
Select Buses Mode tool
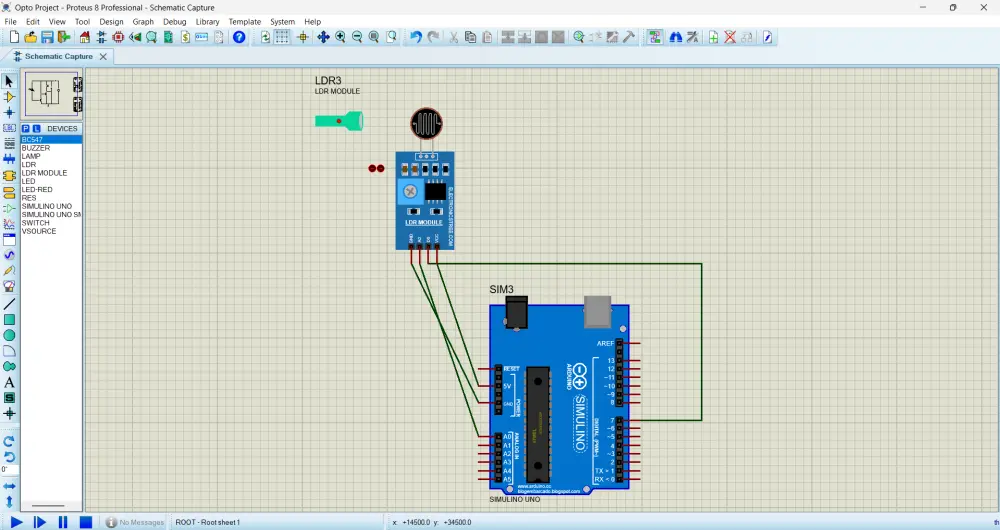pyautogui.click(x=9, y=159)
